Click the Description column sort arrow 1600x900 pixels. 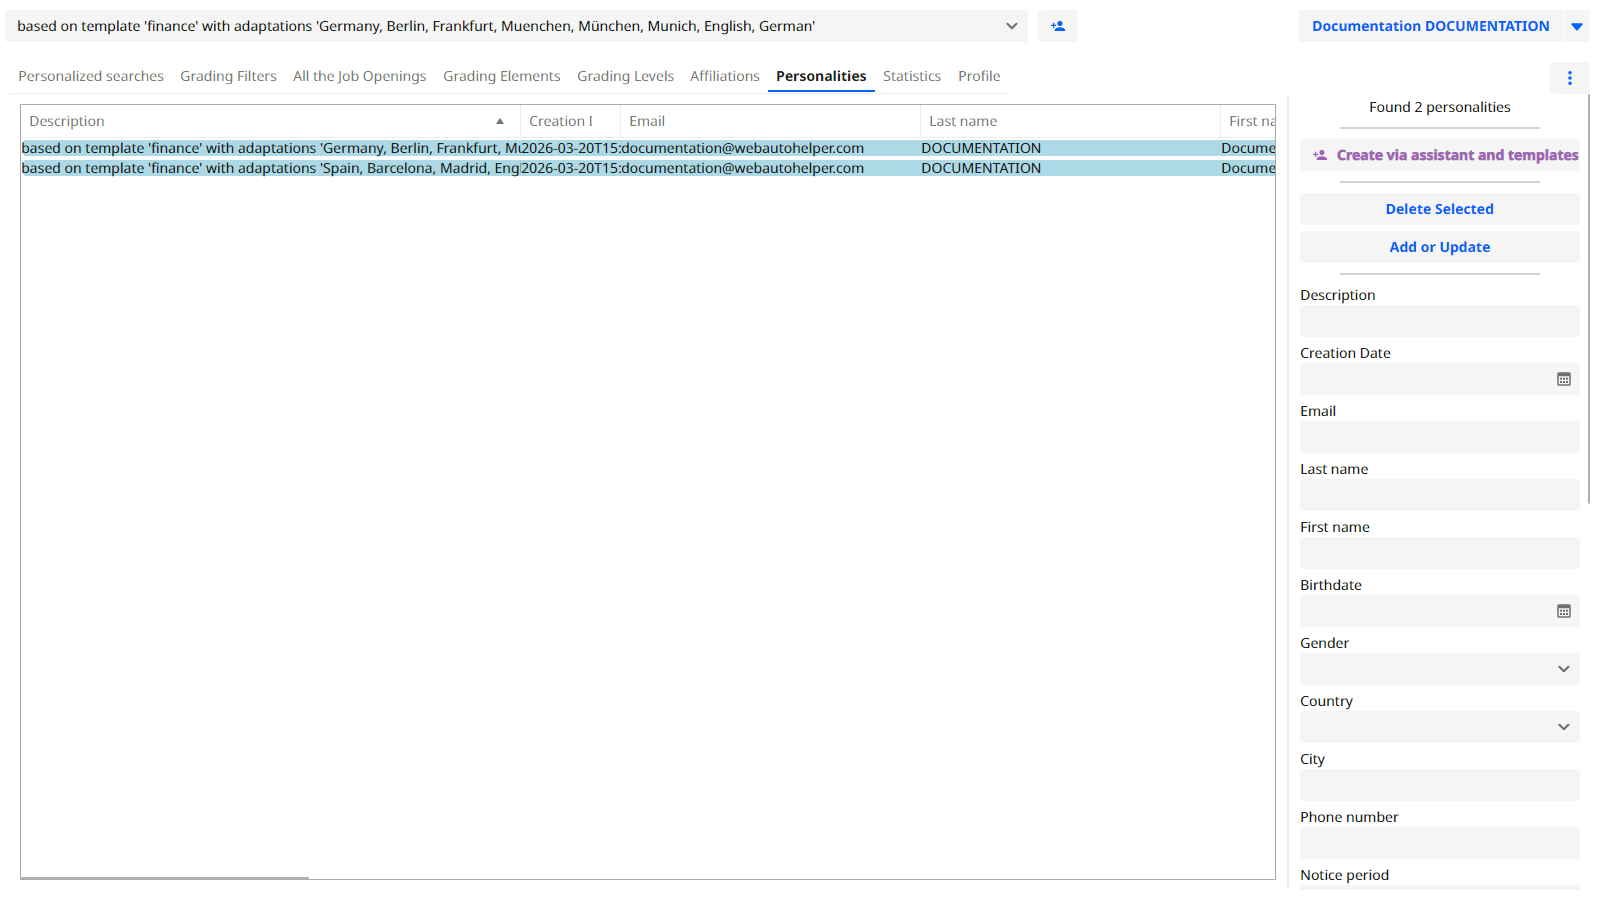500,121
